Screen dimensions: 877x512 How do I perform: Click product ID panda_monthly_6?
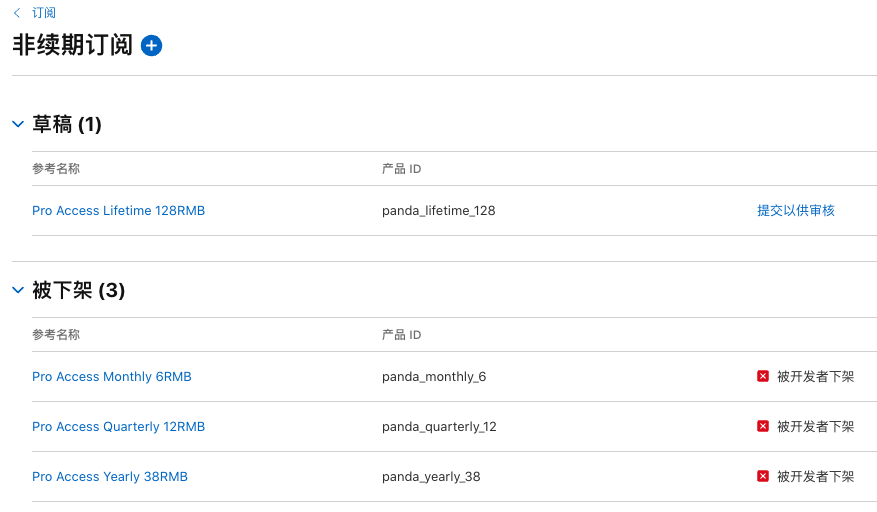pyautogui.click(x=434, y=376)
